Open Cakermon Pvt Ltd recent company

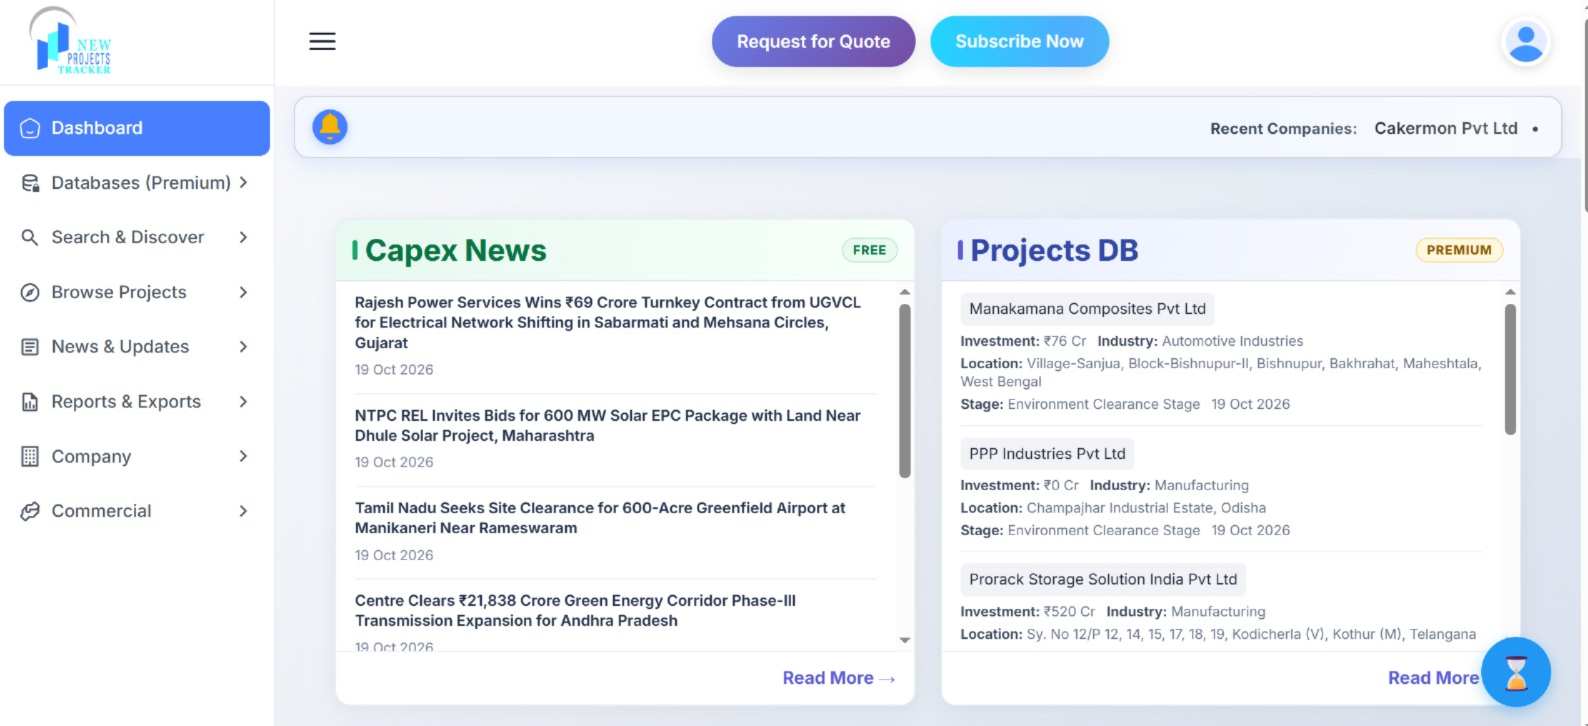(1446, 128)
